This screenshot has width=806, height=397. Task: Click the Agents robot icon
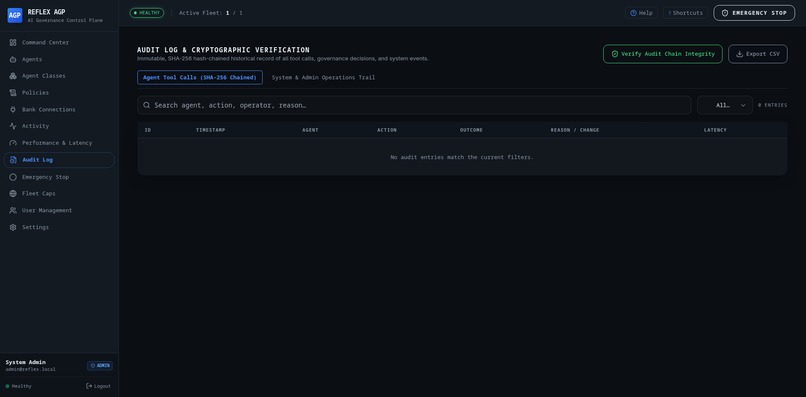pyautogui.click(x=13, y=59)
